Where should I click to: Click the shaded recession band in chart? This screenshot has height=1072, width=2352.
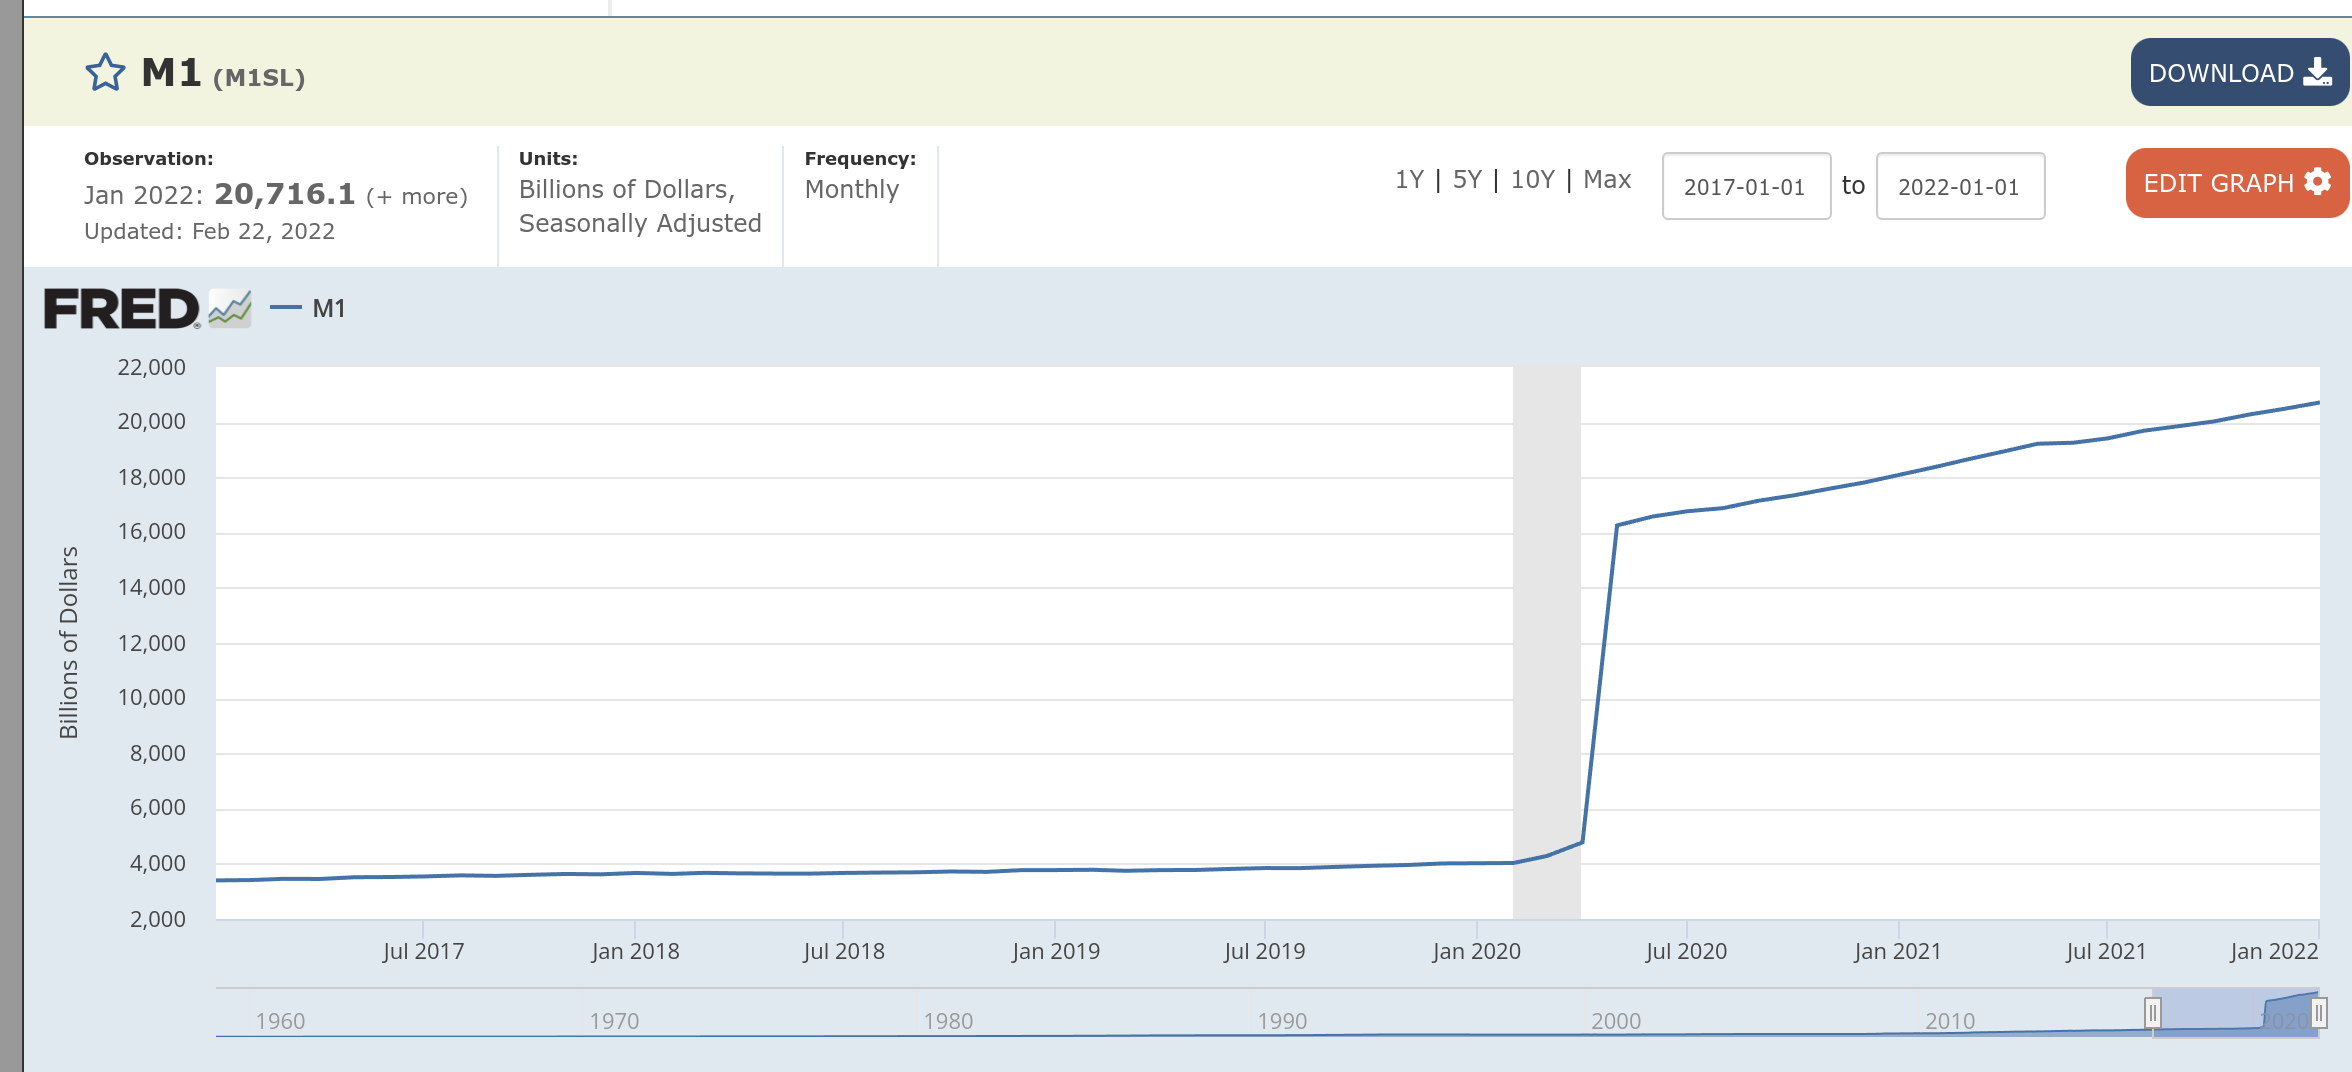(x=1546, y=640)
